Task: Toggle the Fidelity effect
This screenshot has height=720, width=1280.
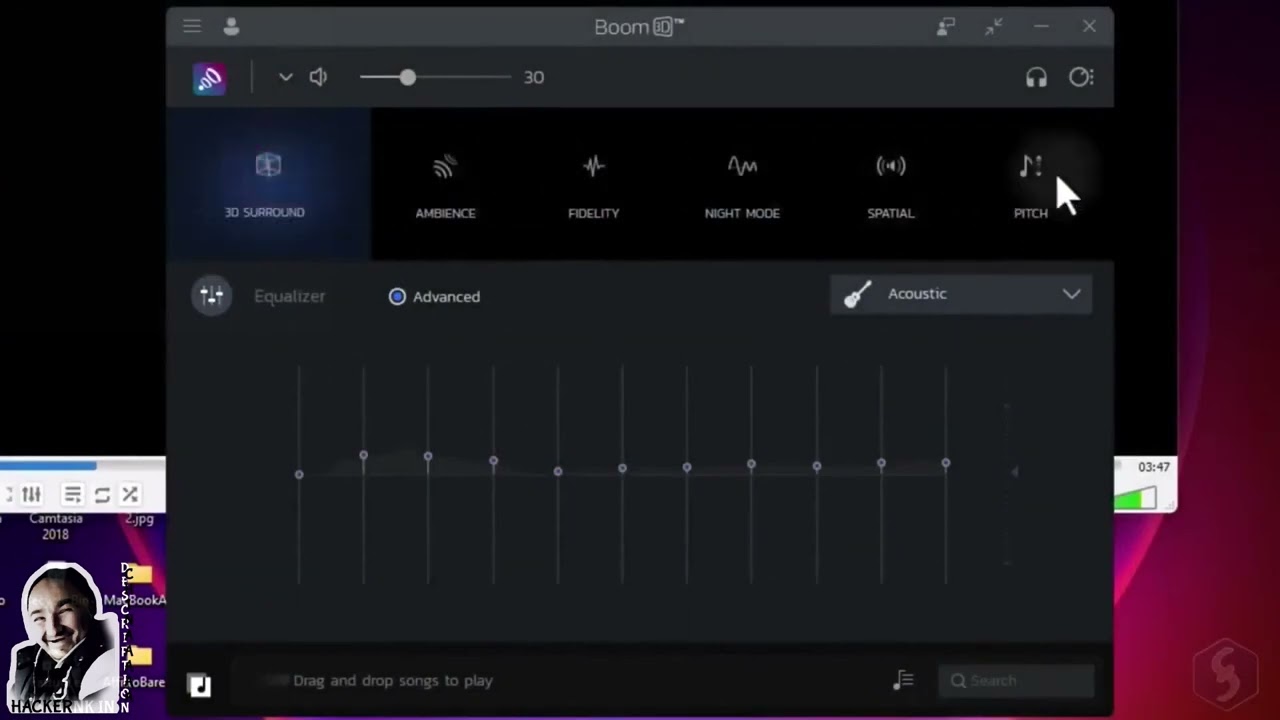Action: click(x=594, y=184)
